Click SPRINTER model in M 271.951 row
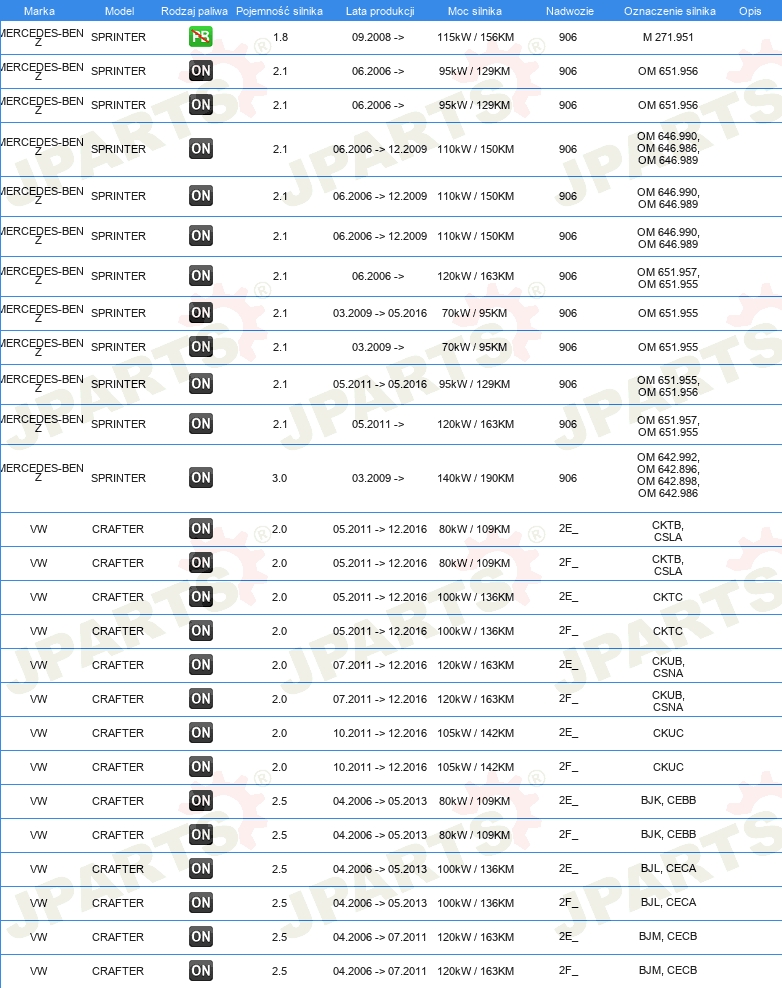782x988 pixels. (118, 37)
